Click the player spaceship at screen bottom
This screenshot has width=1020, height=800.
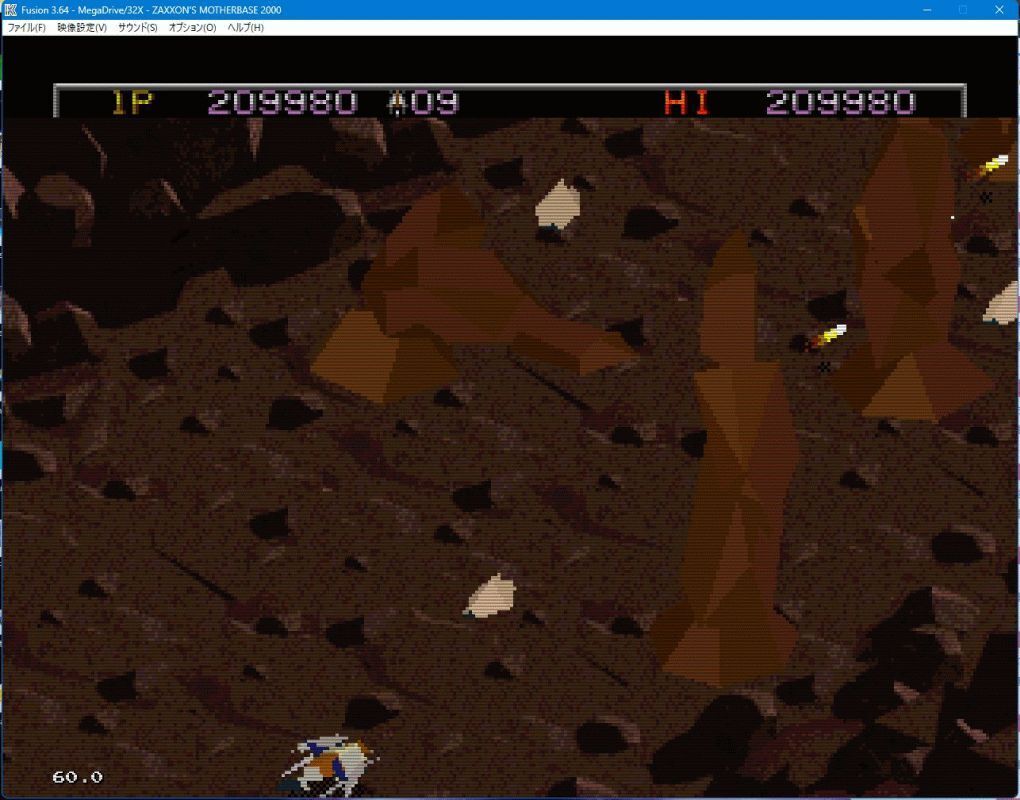pyautogui.click(x=330, y=765)
